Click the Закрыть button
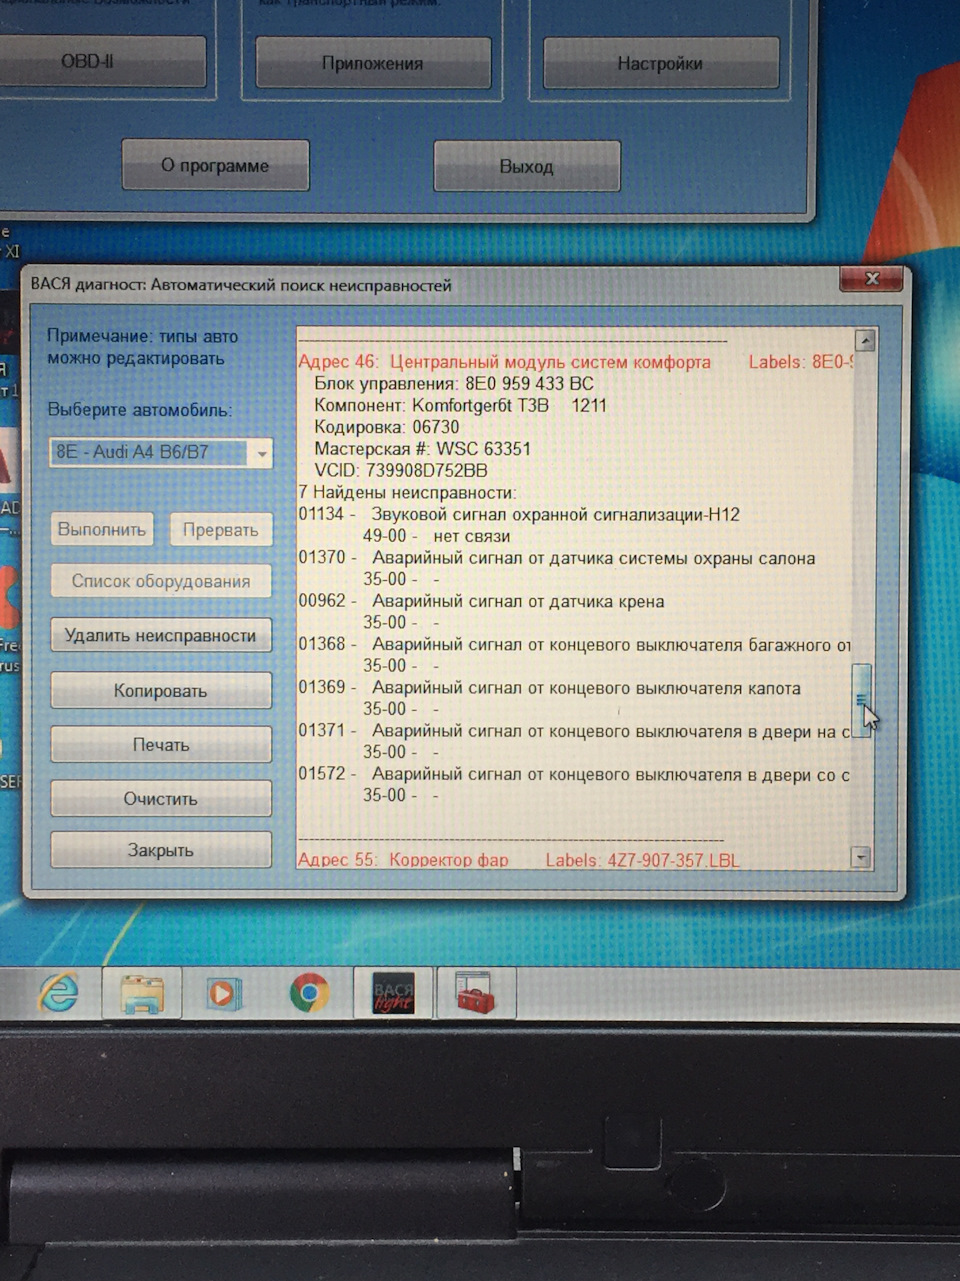This screenshot has width=960, height=1281. (161, 850)
